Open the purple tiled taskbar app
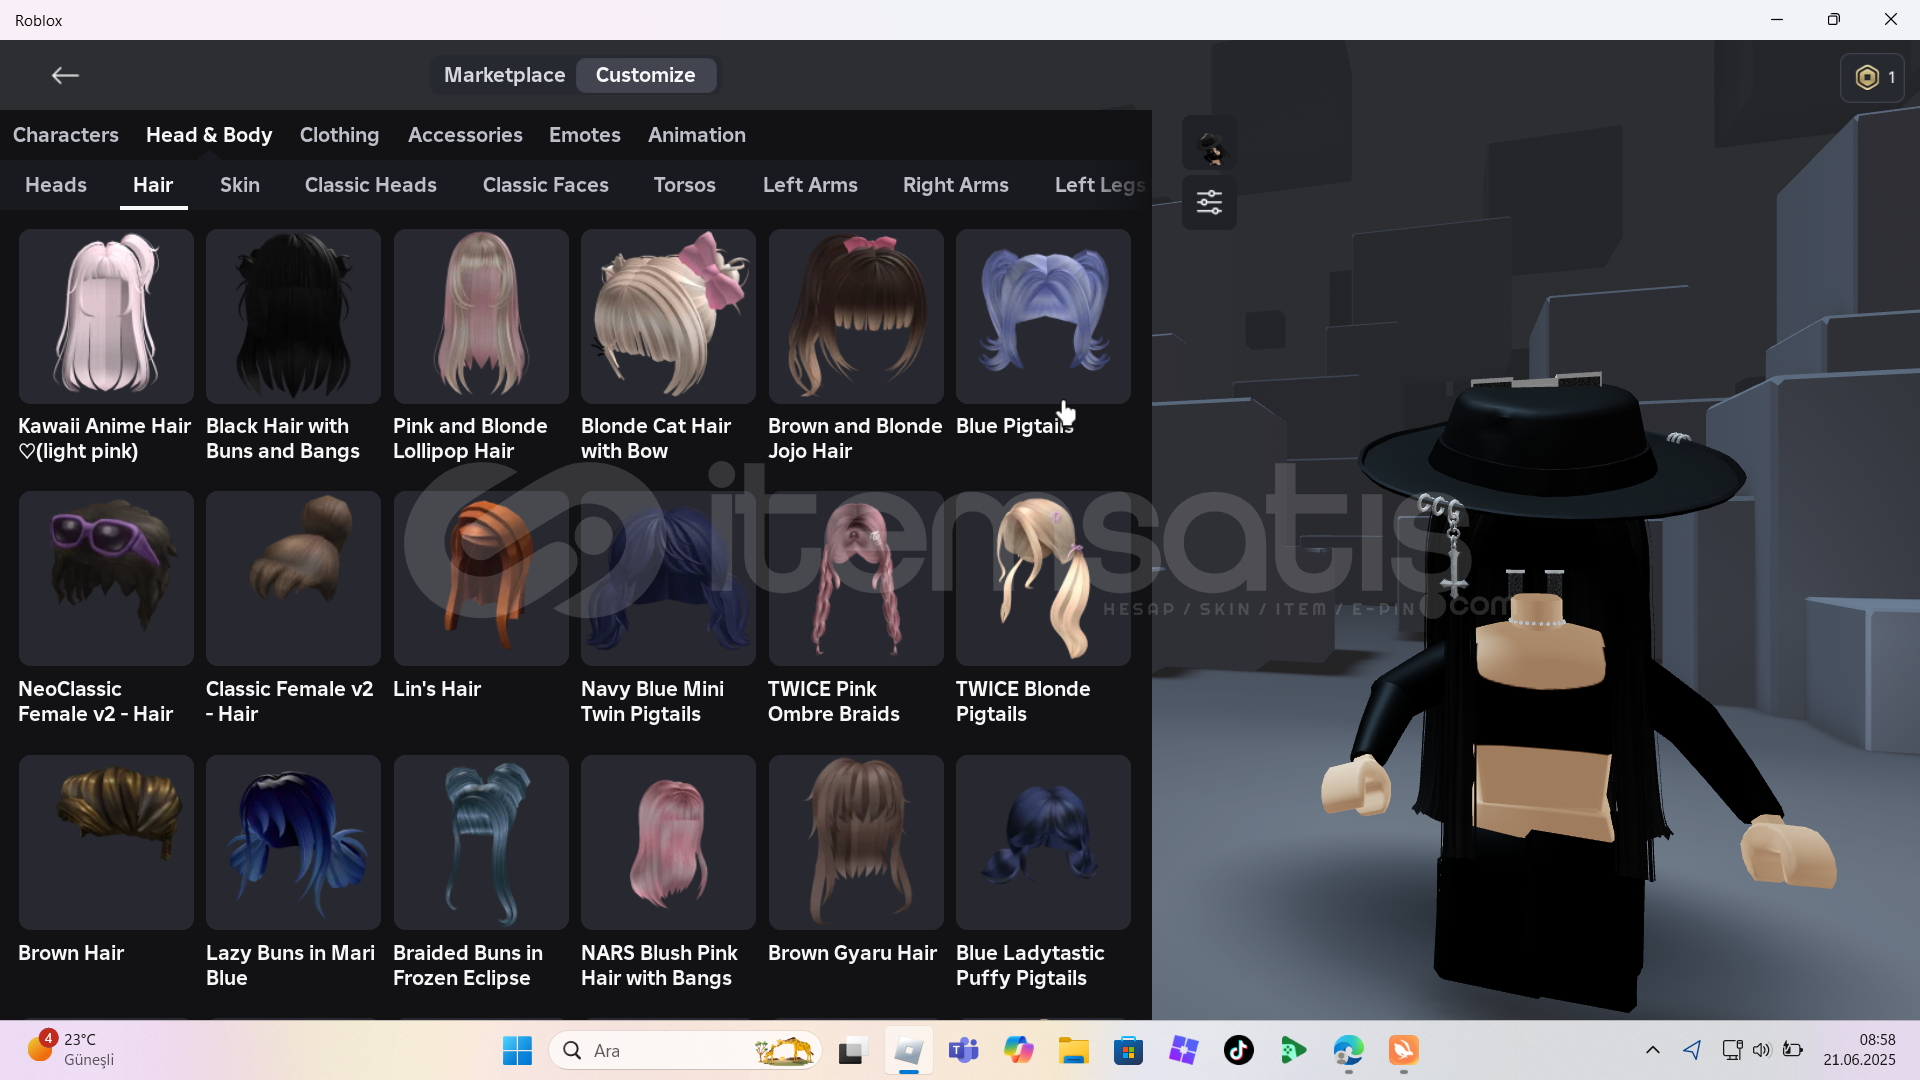1920x1080 pixels. click(x=1184, y=1050)
